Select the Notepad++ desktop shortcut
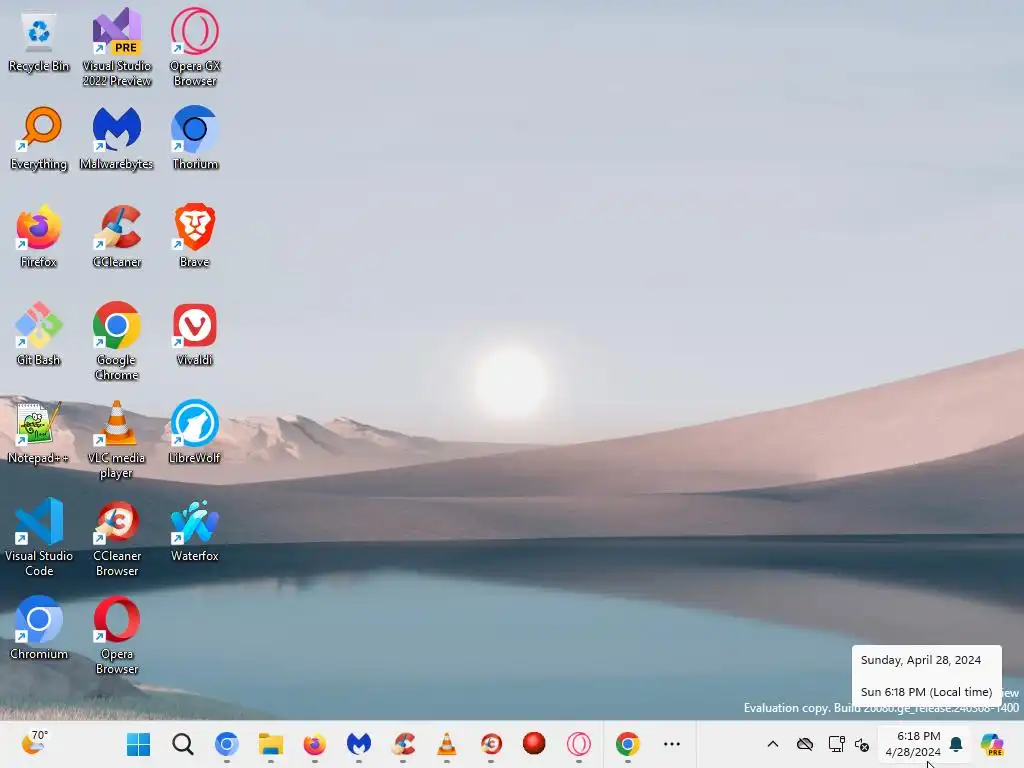 (39, 432)
